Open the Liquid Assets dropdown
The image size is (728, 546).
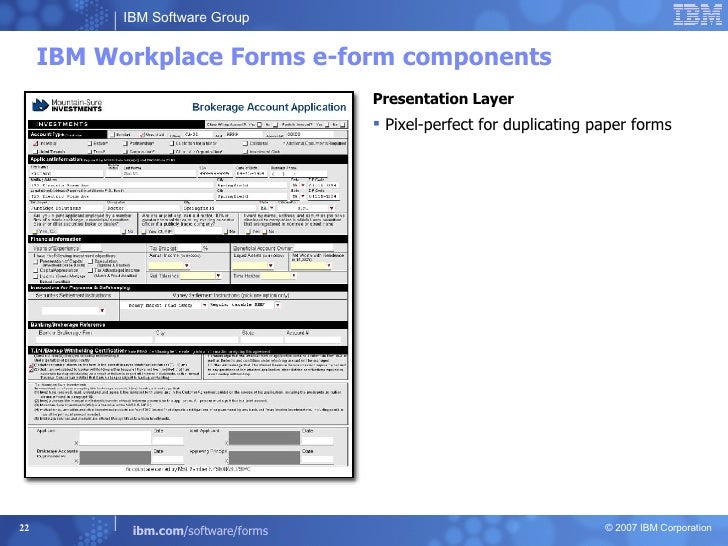click(x=253, y=266)
